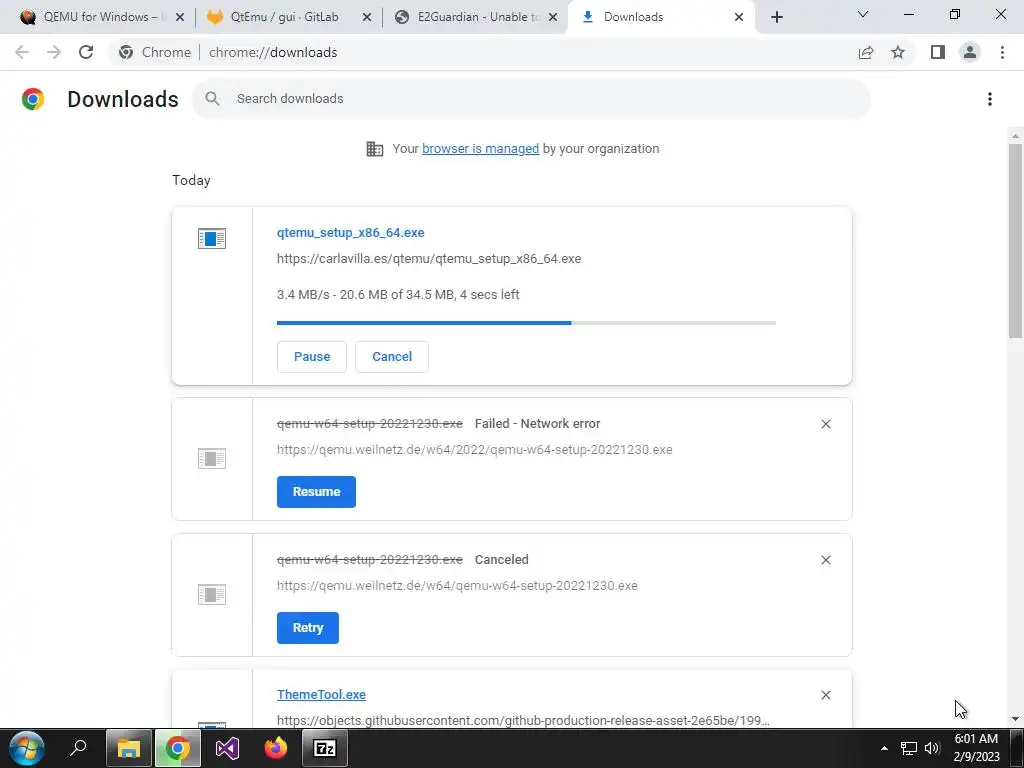1024x768 pixels.
Task: Open the qtemu_setup_x86_64.exe link
Action: (x=351, y=232)
